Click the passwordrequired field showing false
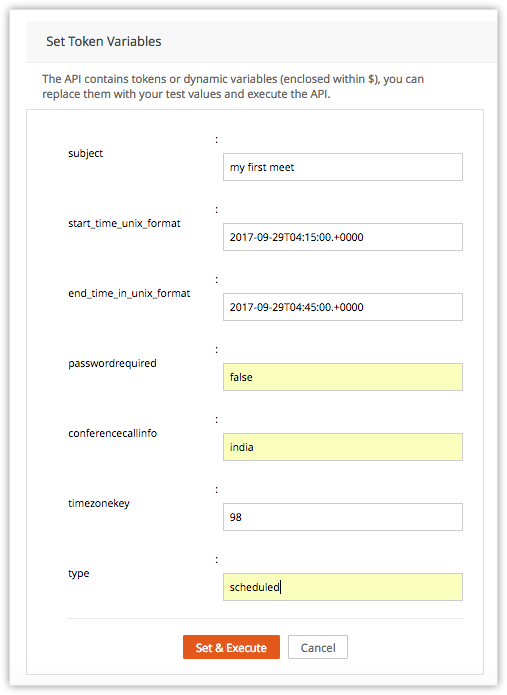The height and width of the screenshot is (695, 507). (x=343, y=377)
